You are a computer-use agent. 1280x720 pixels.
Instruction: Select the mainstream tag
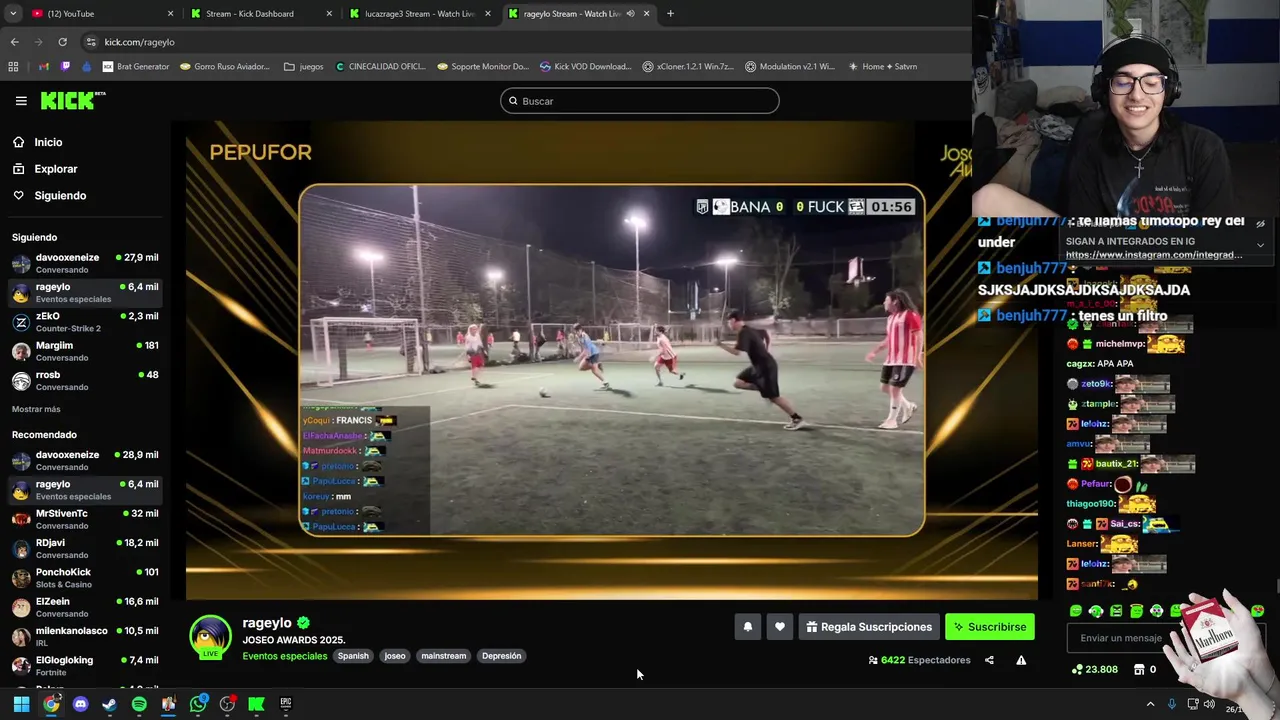point(444,656)
